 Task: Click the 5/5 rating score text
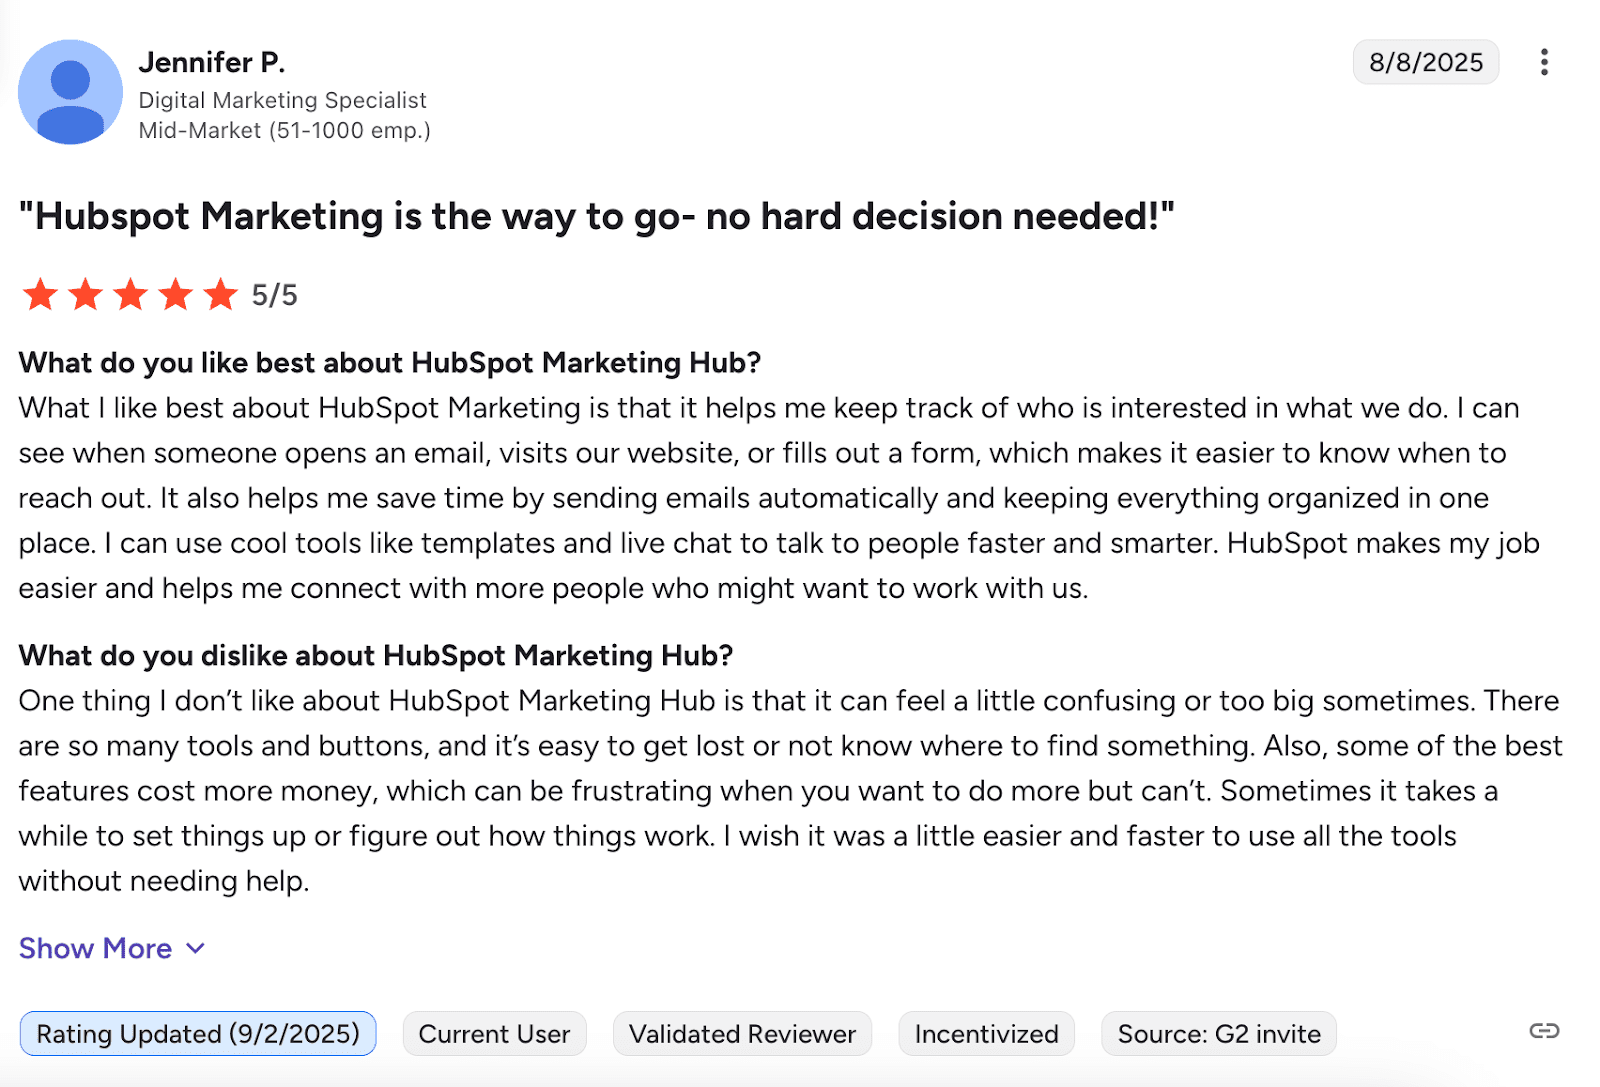[x=274, y=295]
